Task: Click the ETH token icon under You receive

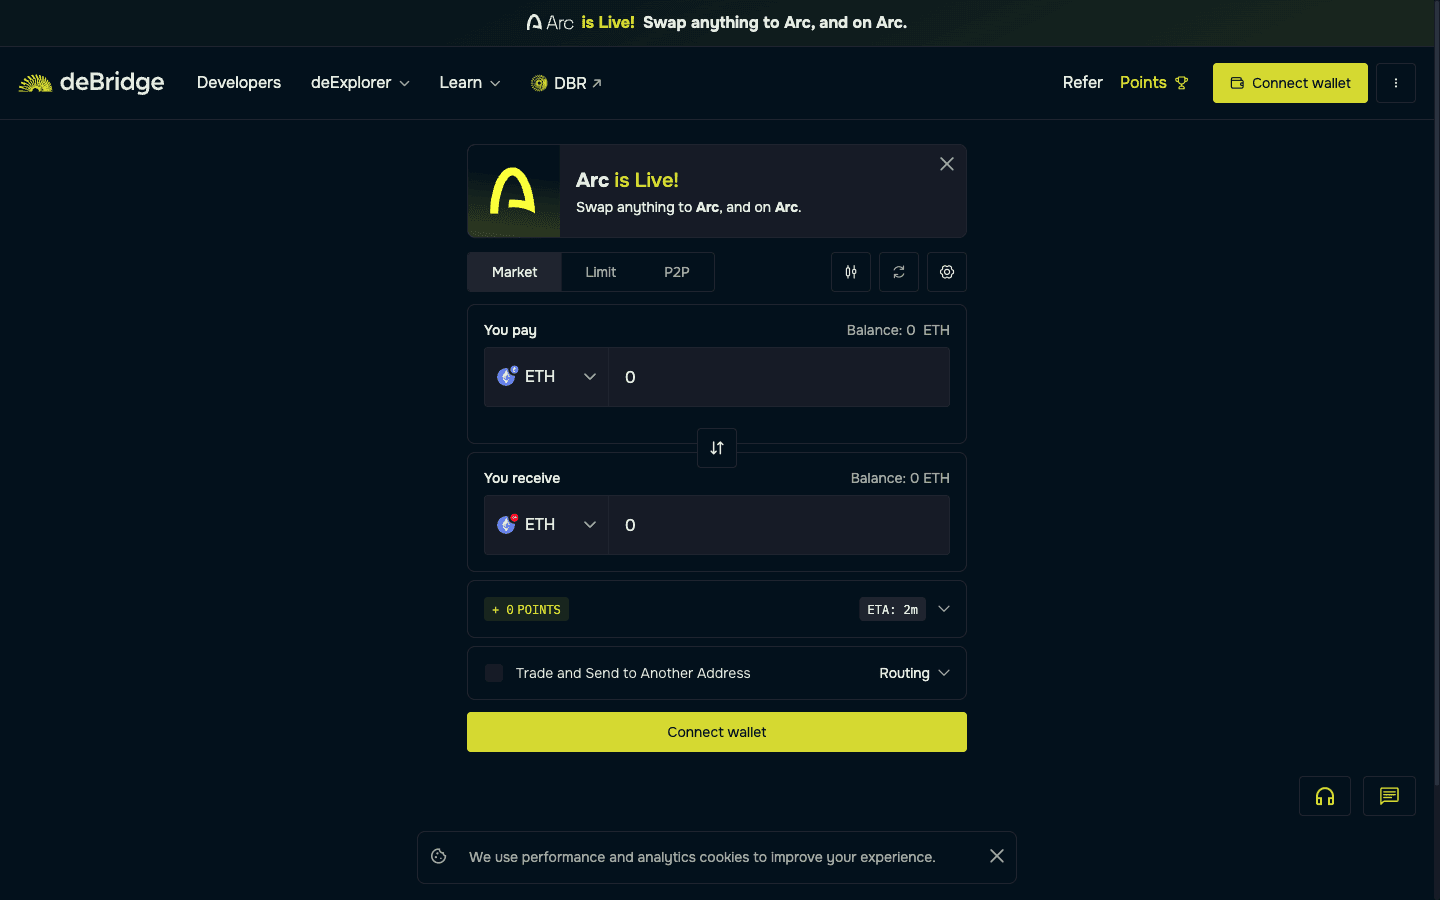Action: point(507,524)
